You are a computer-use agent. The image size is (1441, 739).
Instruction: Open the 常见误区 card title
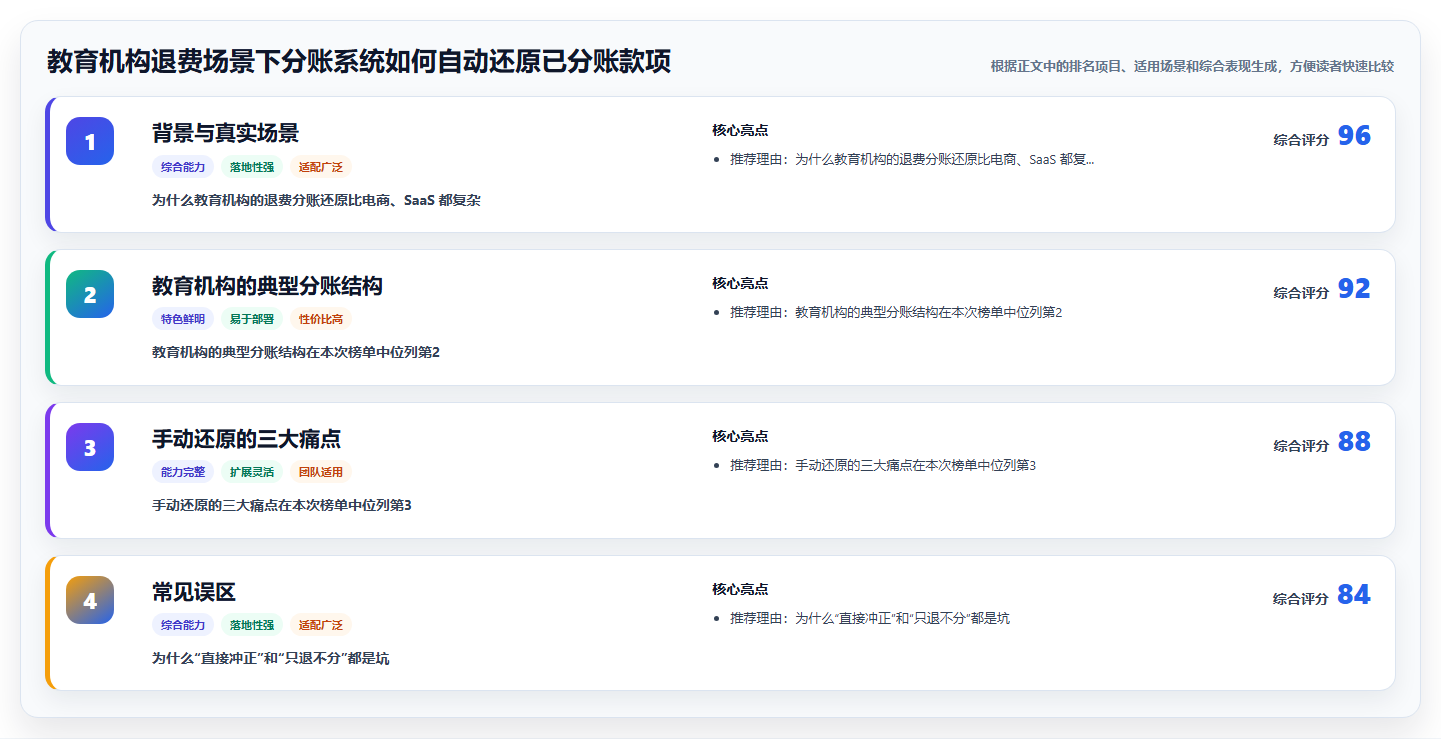coord(194,592)
